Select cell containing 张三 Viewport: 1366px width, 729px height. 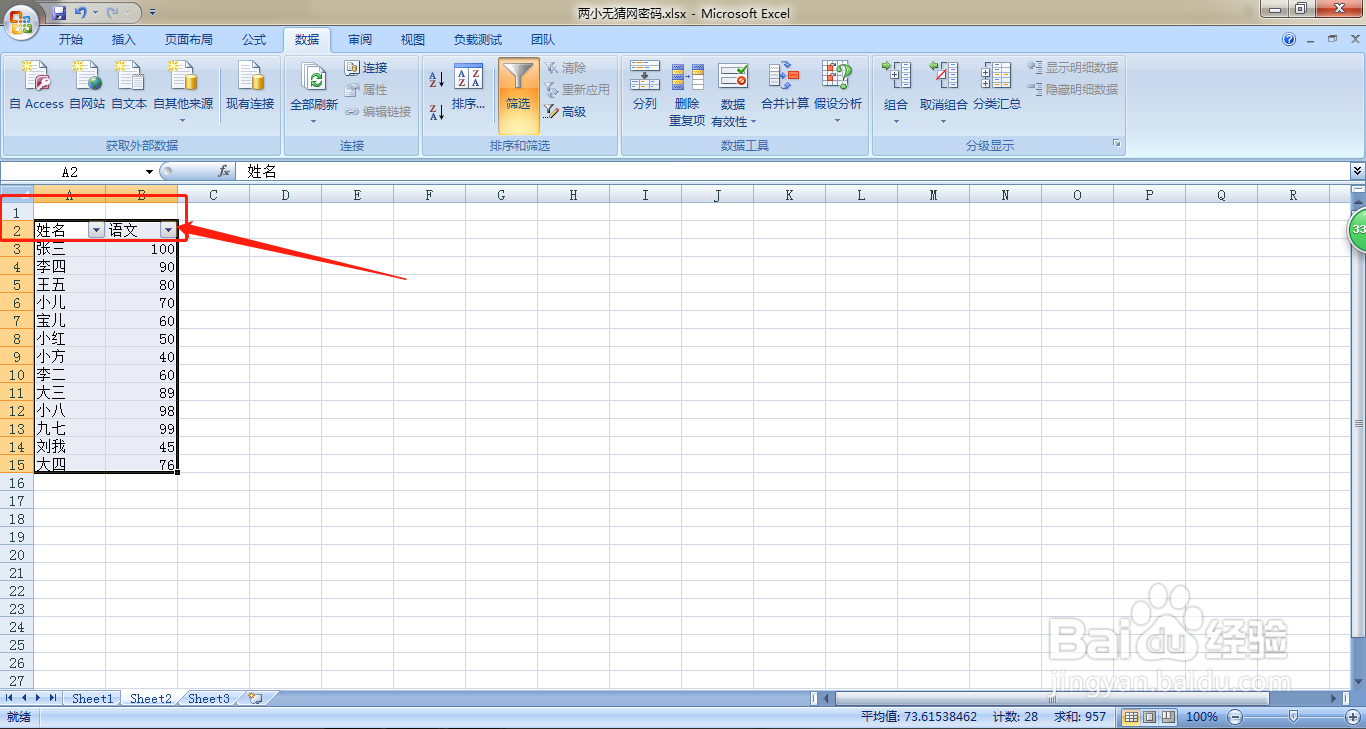[x=69, y=249]
